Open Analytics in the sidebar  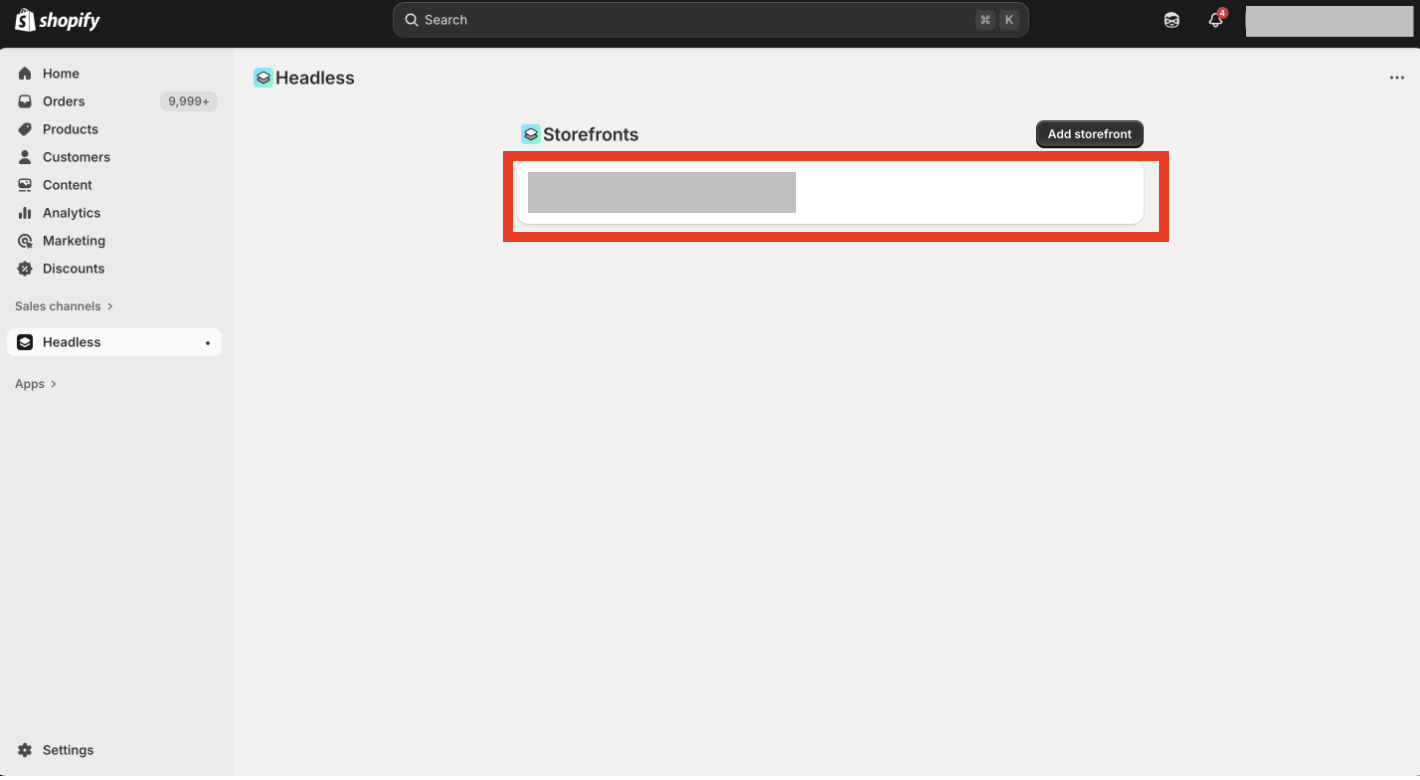[x=114, y=214]
